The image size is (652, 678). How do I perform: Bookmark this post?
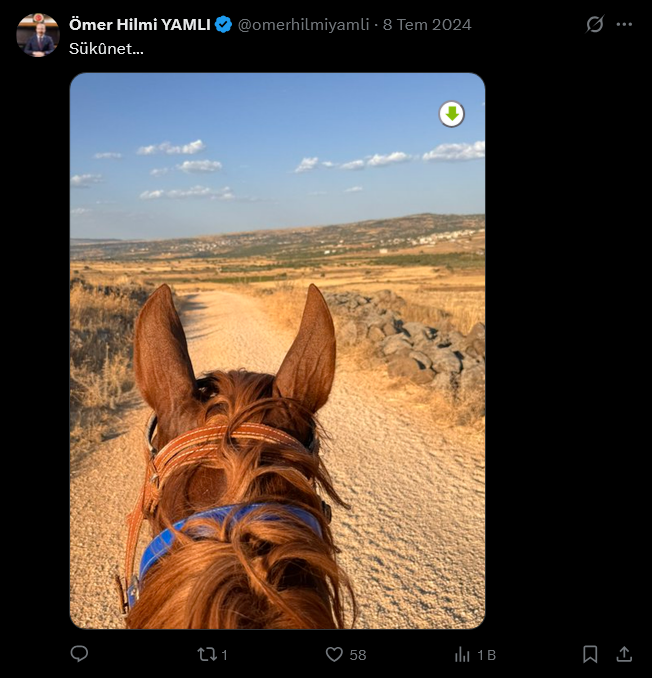(x=590, y=654)
